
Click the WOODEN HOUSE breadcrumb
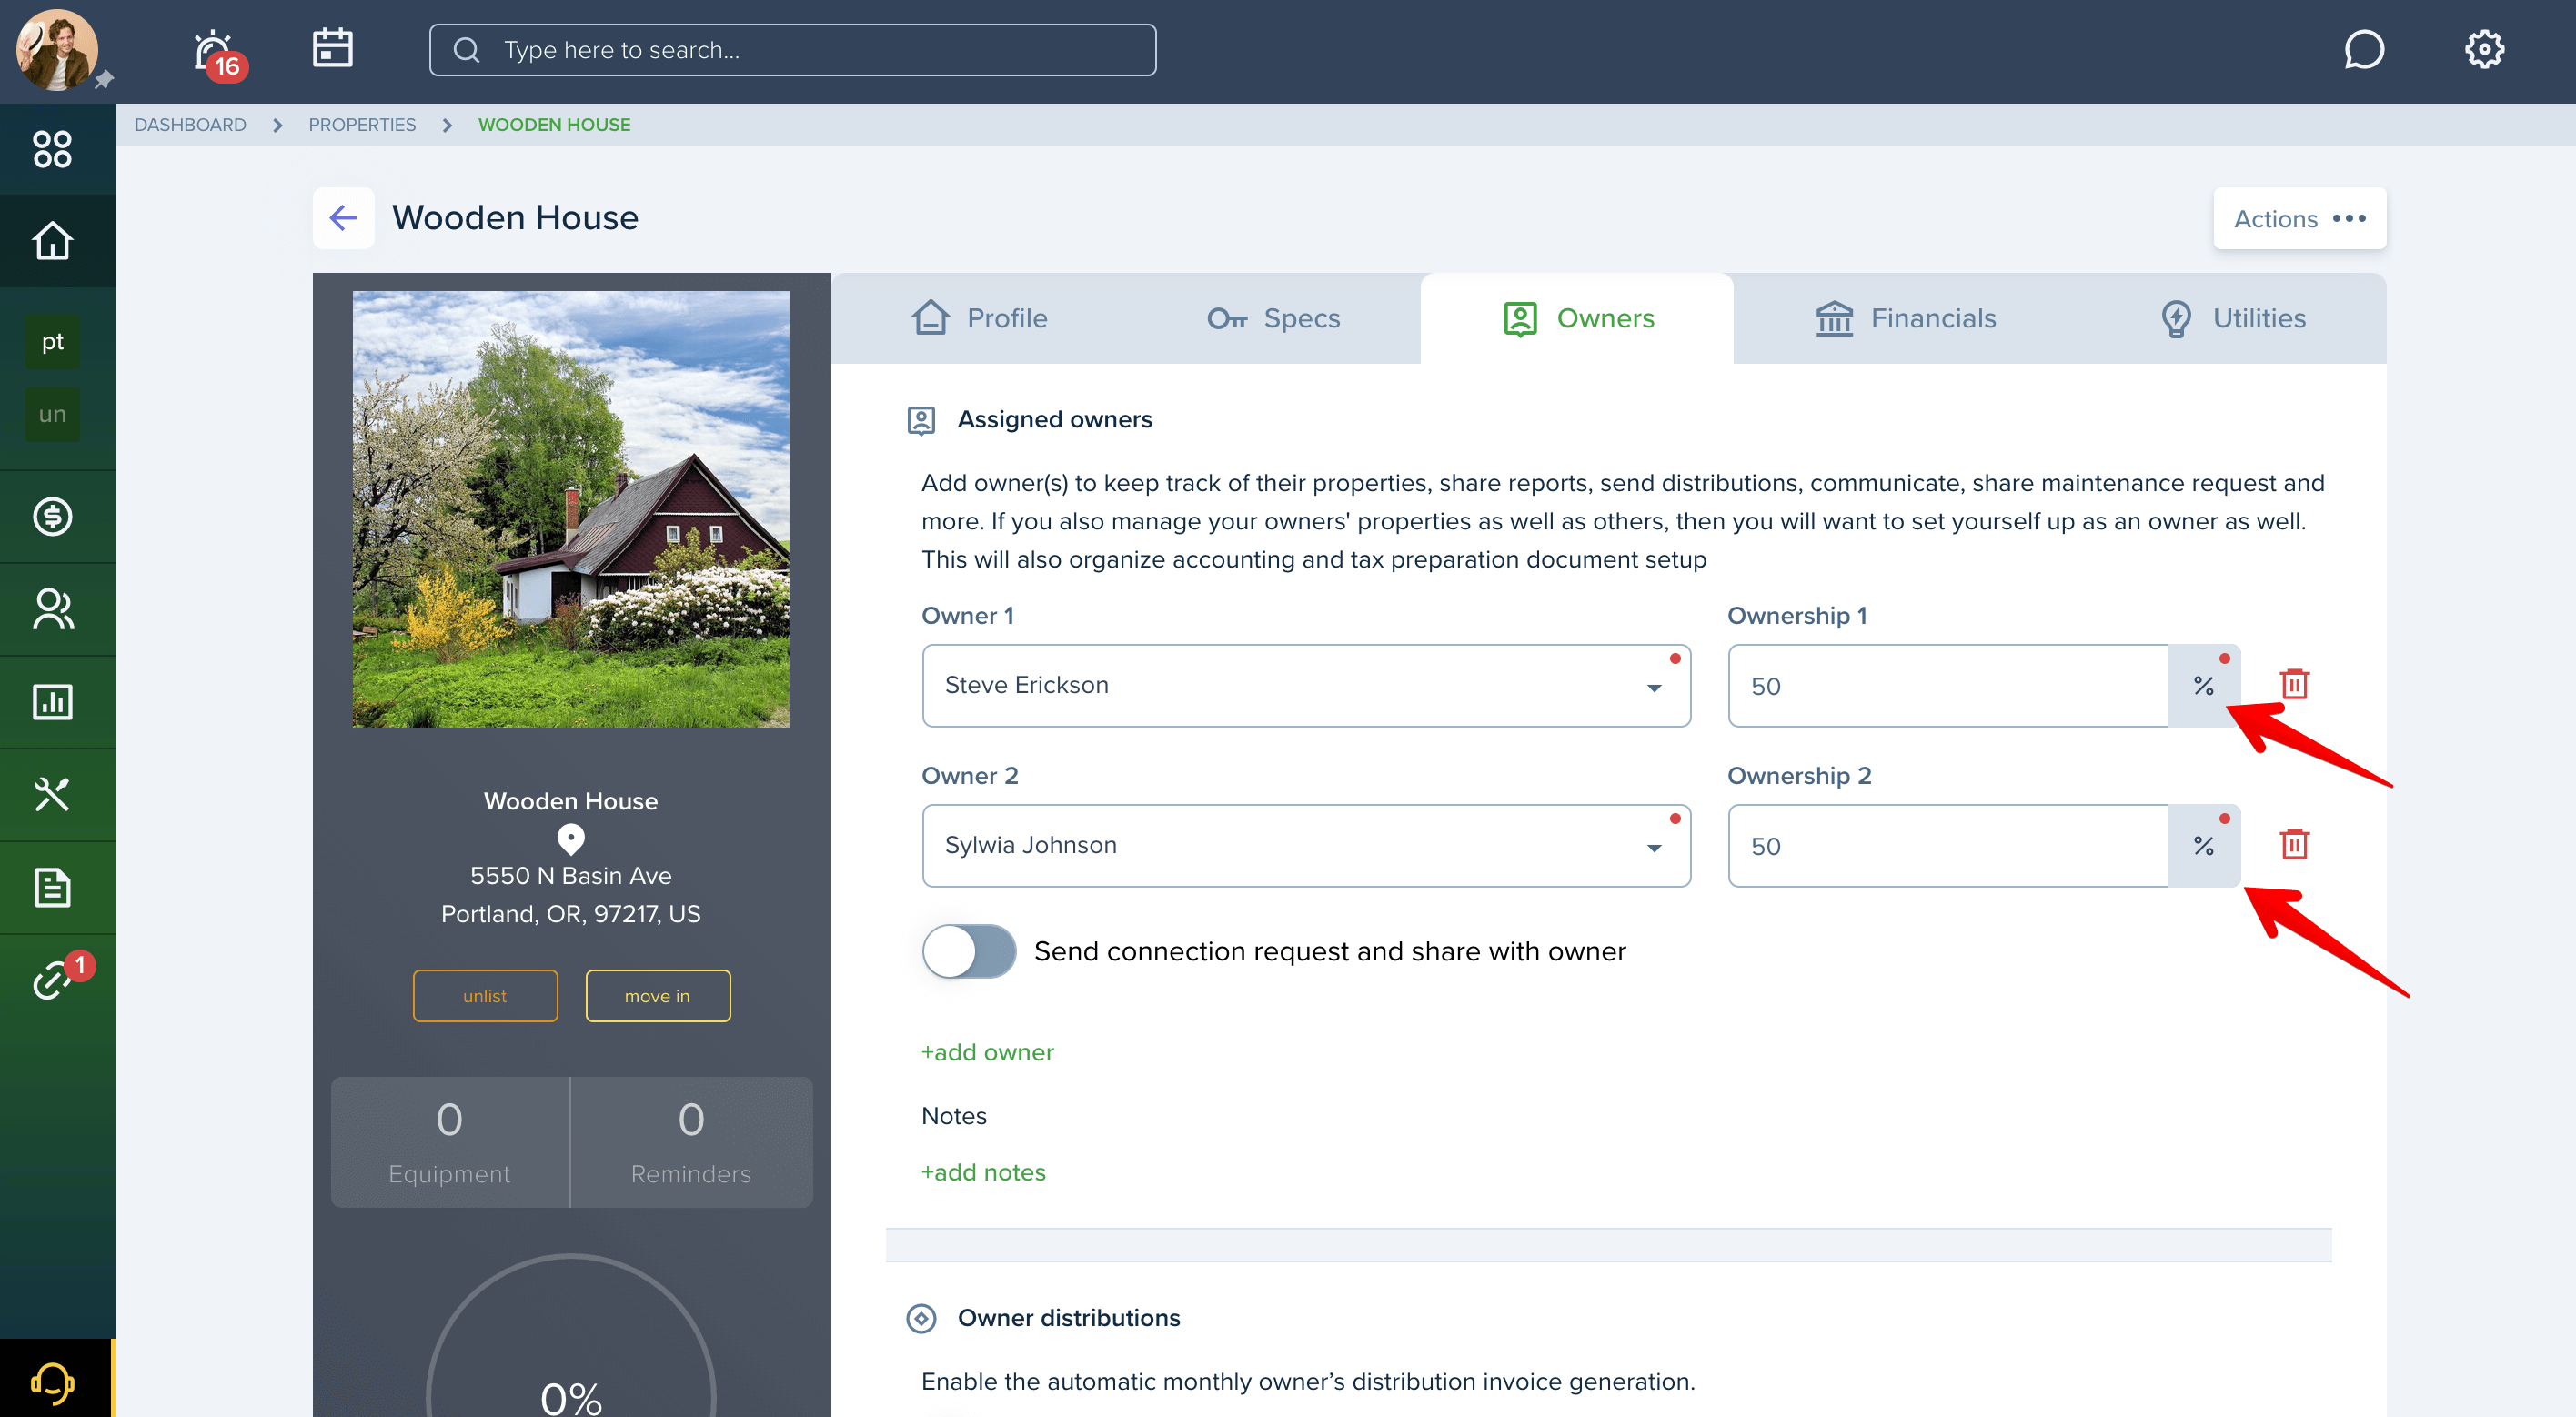pyautogui.click(x=554, y=125)
